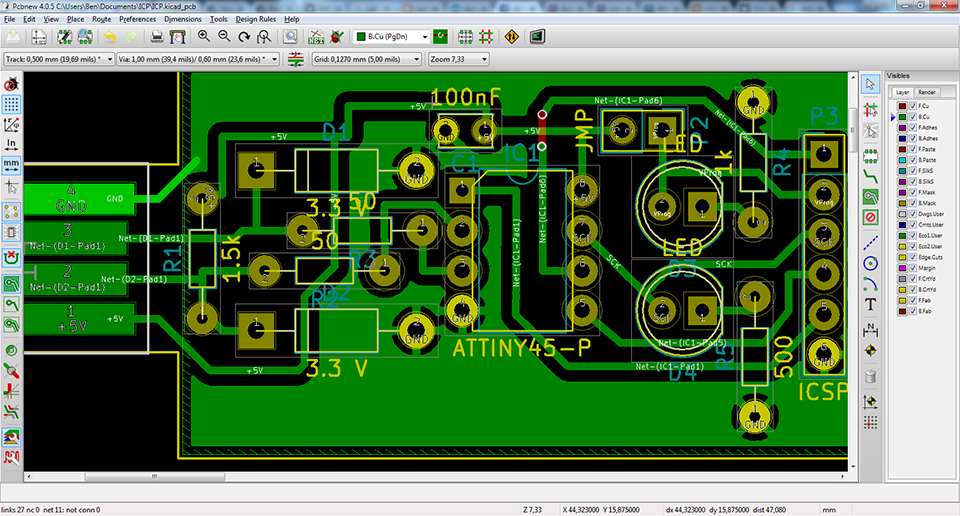Select the highlight net tool
The height and width of the screenshot is (516, 960).
coord(870,110)
